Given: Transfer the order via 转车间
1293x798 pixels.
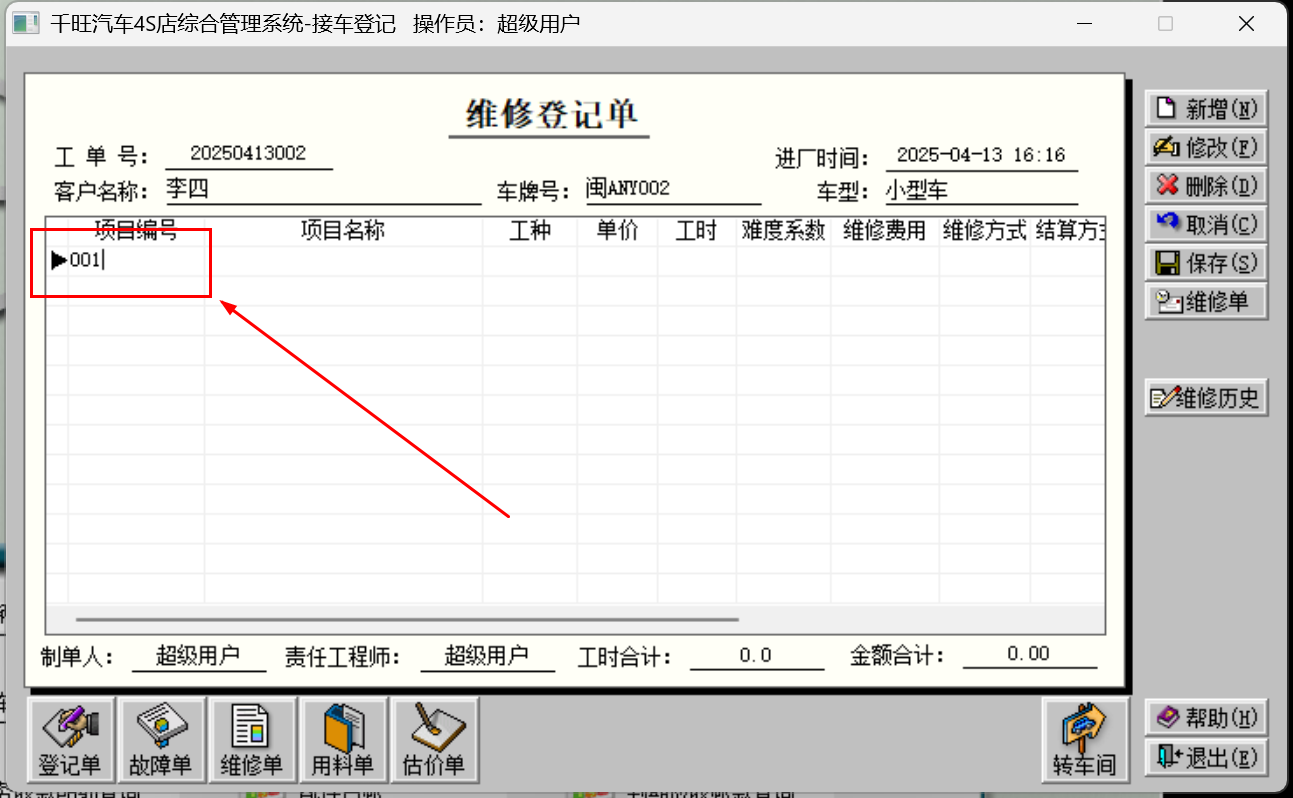Looking at the screenshot, I should [1085, 740].
